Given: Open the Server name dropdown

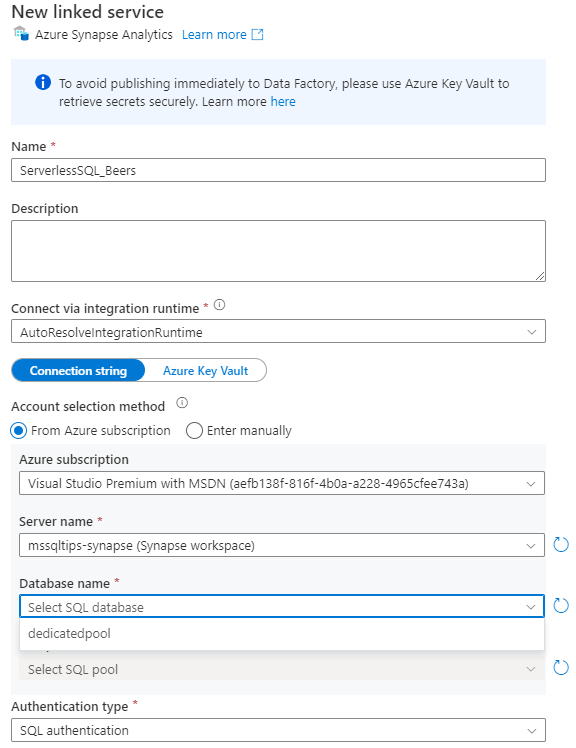Looking at the screenshot, I should [x=282, y=545].
